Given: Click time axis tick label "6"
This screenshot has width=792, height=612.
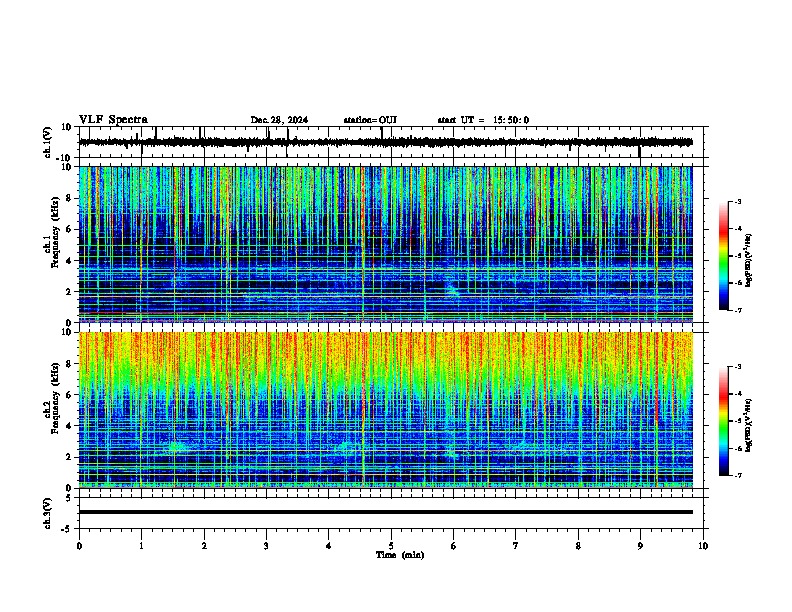Looking at the screenshot, I should tap(453, 546).
